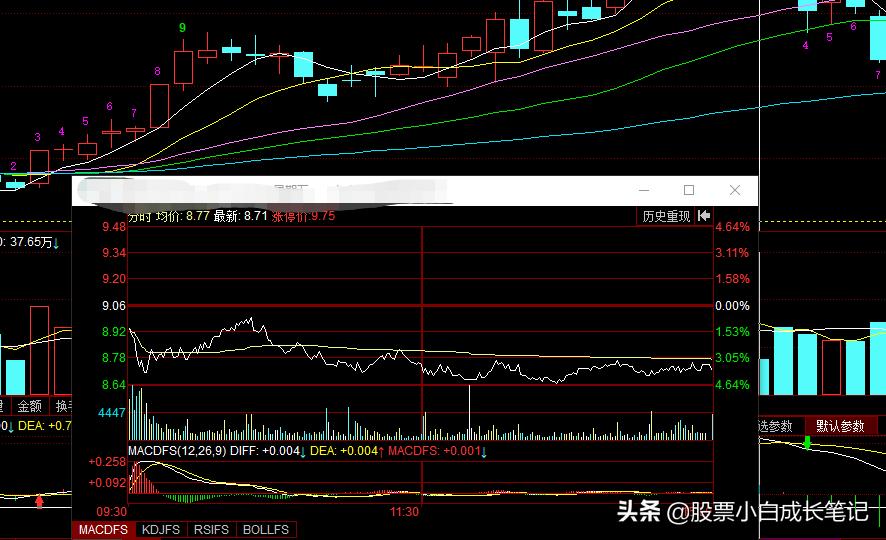Select the 金额 tab in background chart
This screenshot has height=540, width=886.
tap(29, 406)
